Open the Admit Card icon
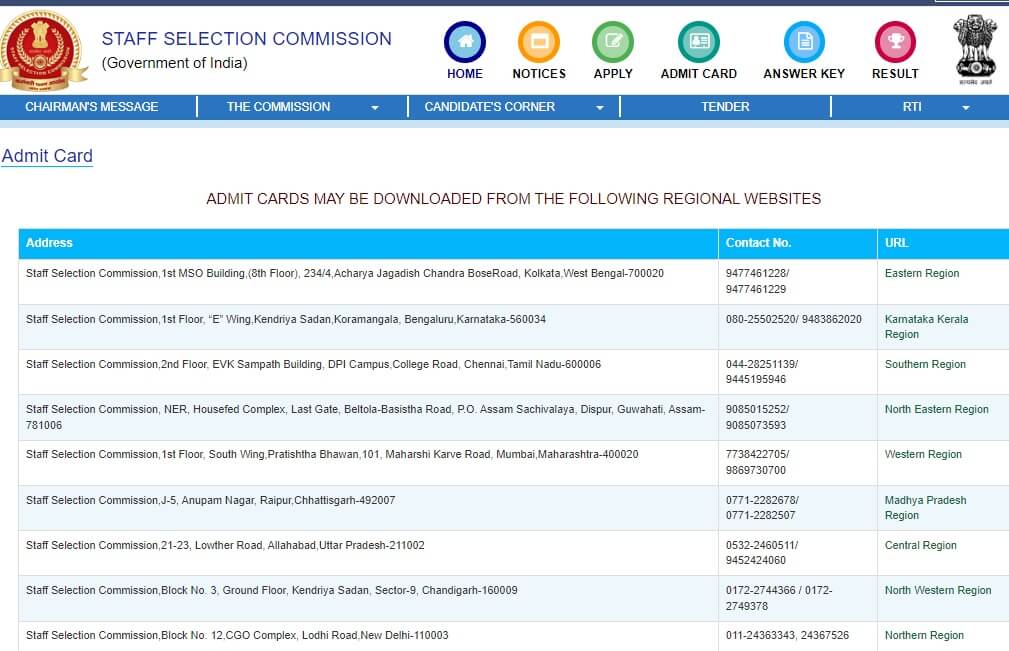Screen dimensions: 1009x651 click(699, 42)
